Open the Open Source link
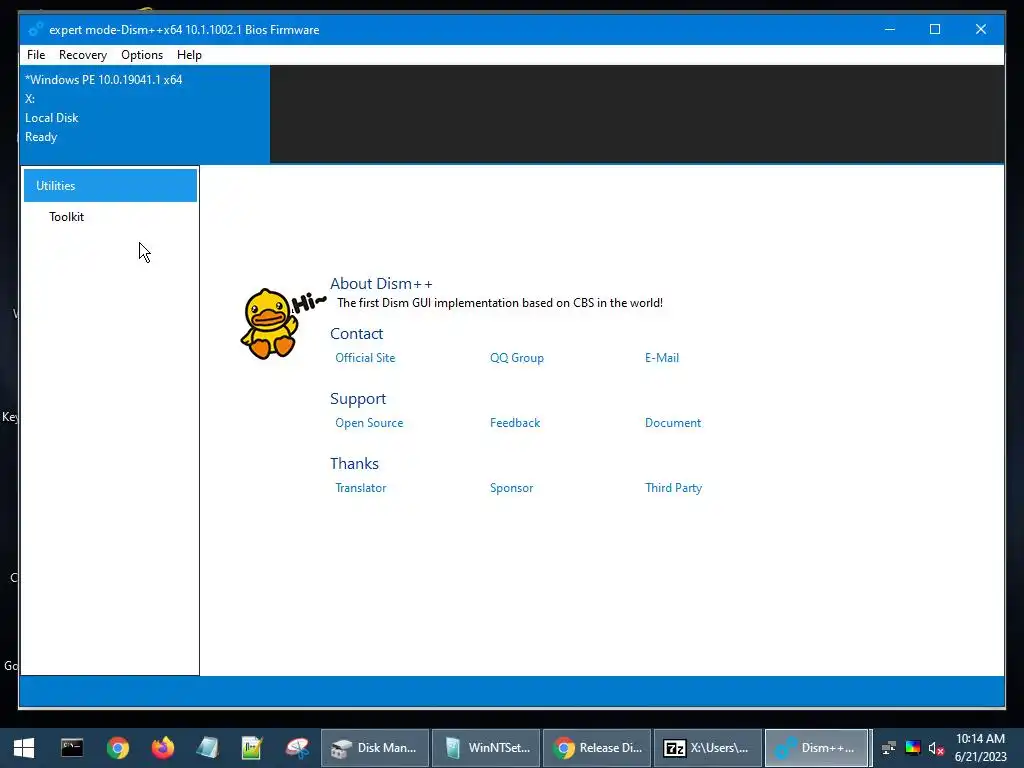The height and width of the screenshot is (768, 1024). coord(369,423)
